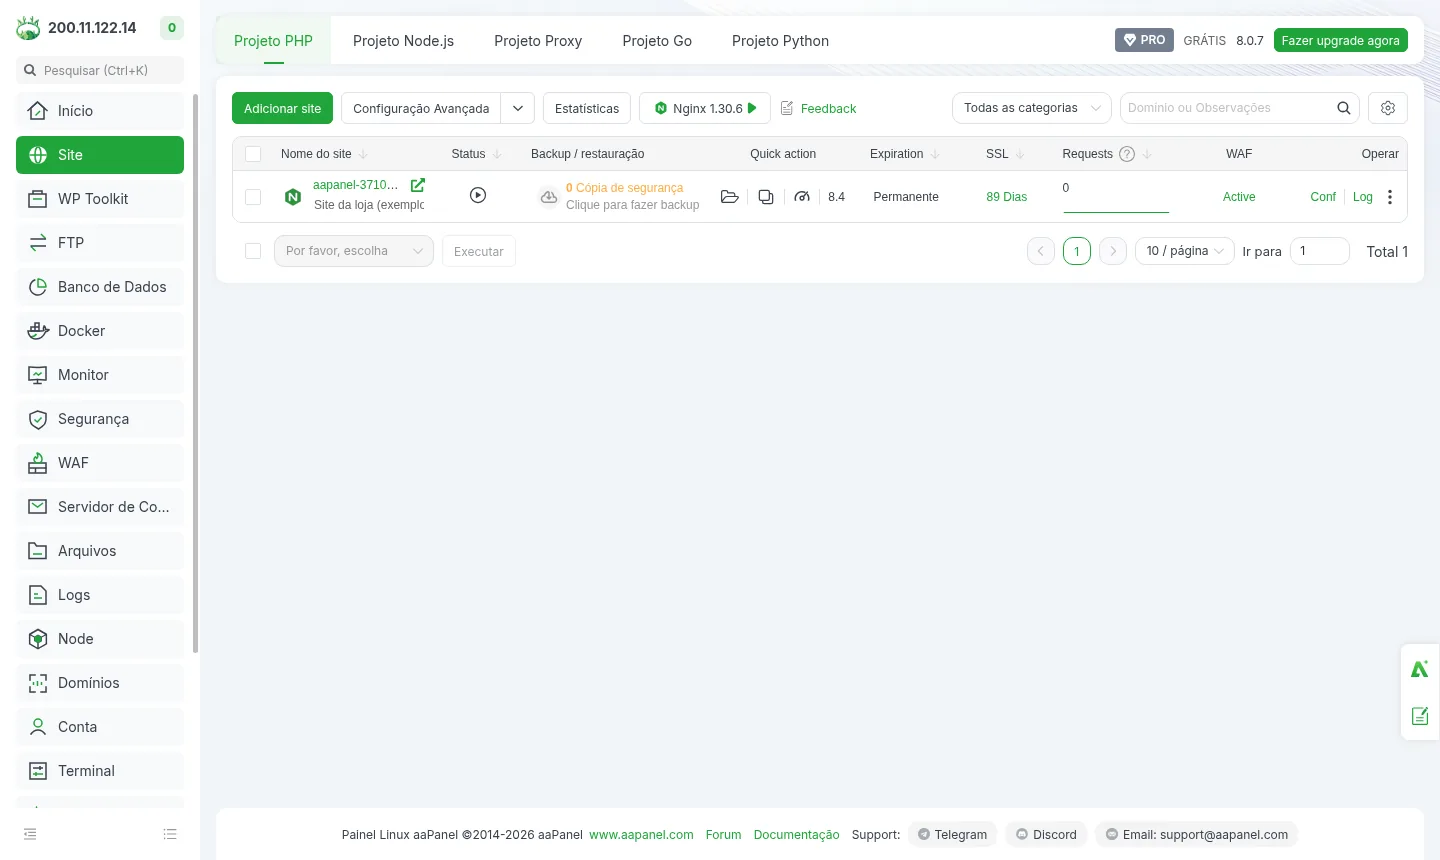Click the Nginx 1.30.6 button
The height and width of the screenshot is (860, 1440).
coord(705,108)
